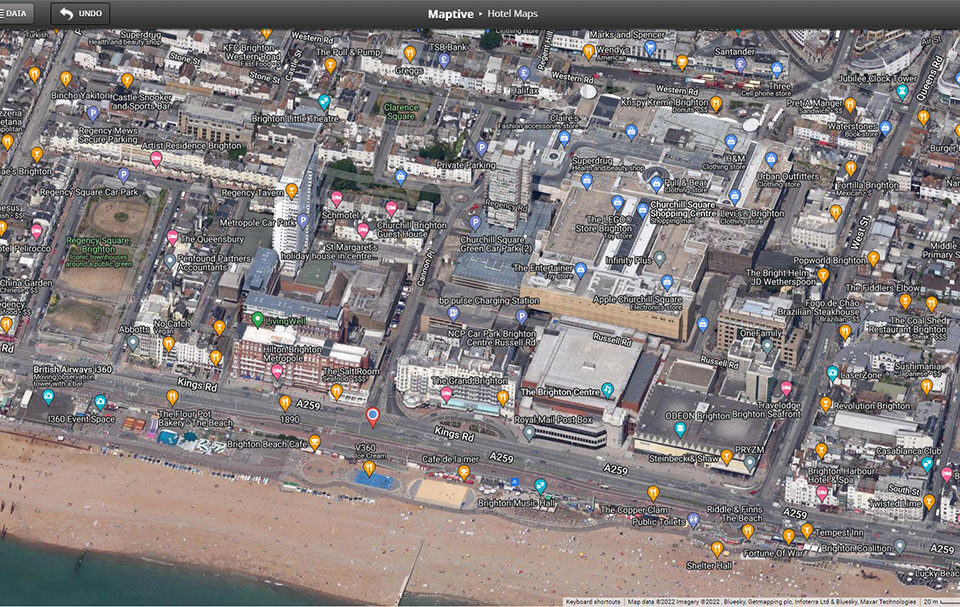Screen dimensions: 960x607
Task: Select the British Airways i360 attraction pin
Action: tap(48, 396)
